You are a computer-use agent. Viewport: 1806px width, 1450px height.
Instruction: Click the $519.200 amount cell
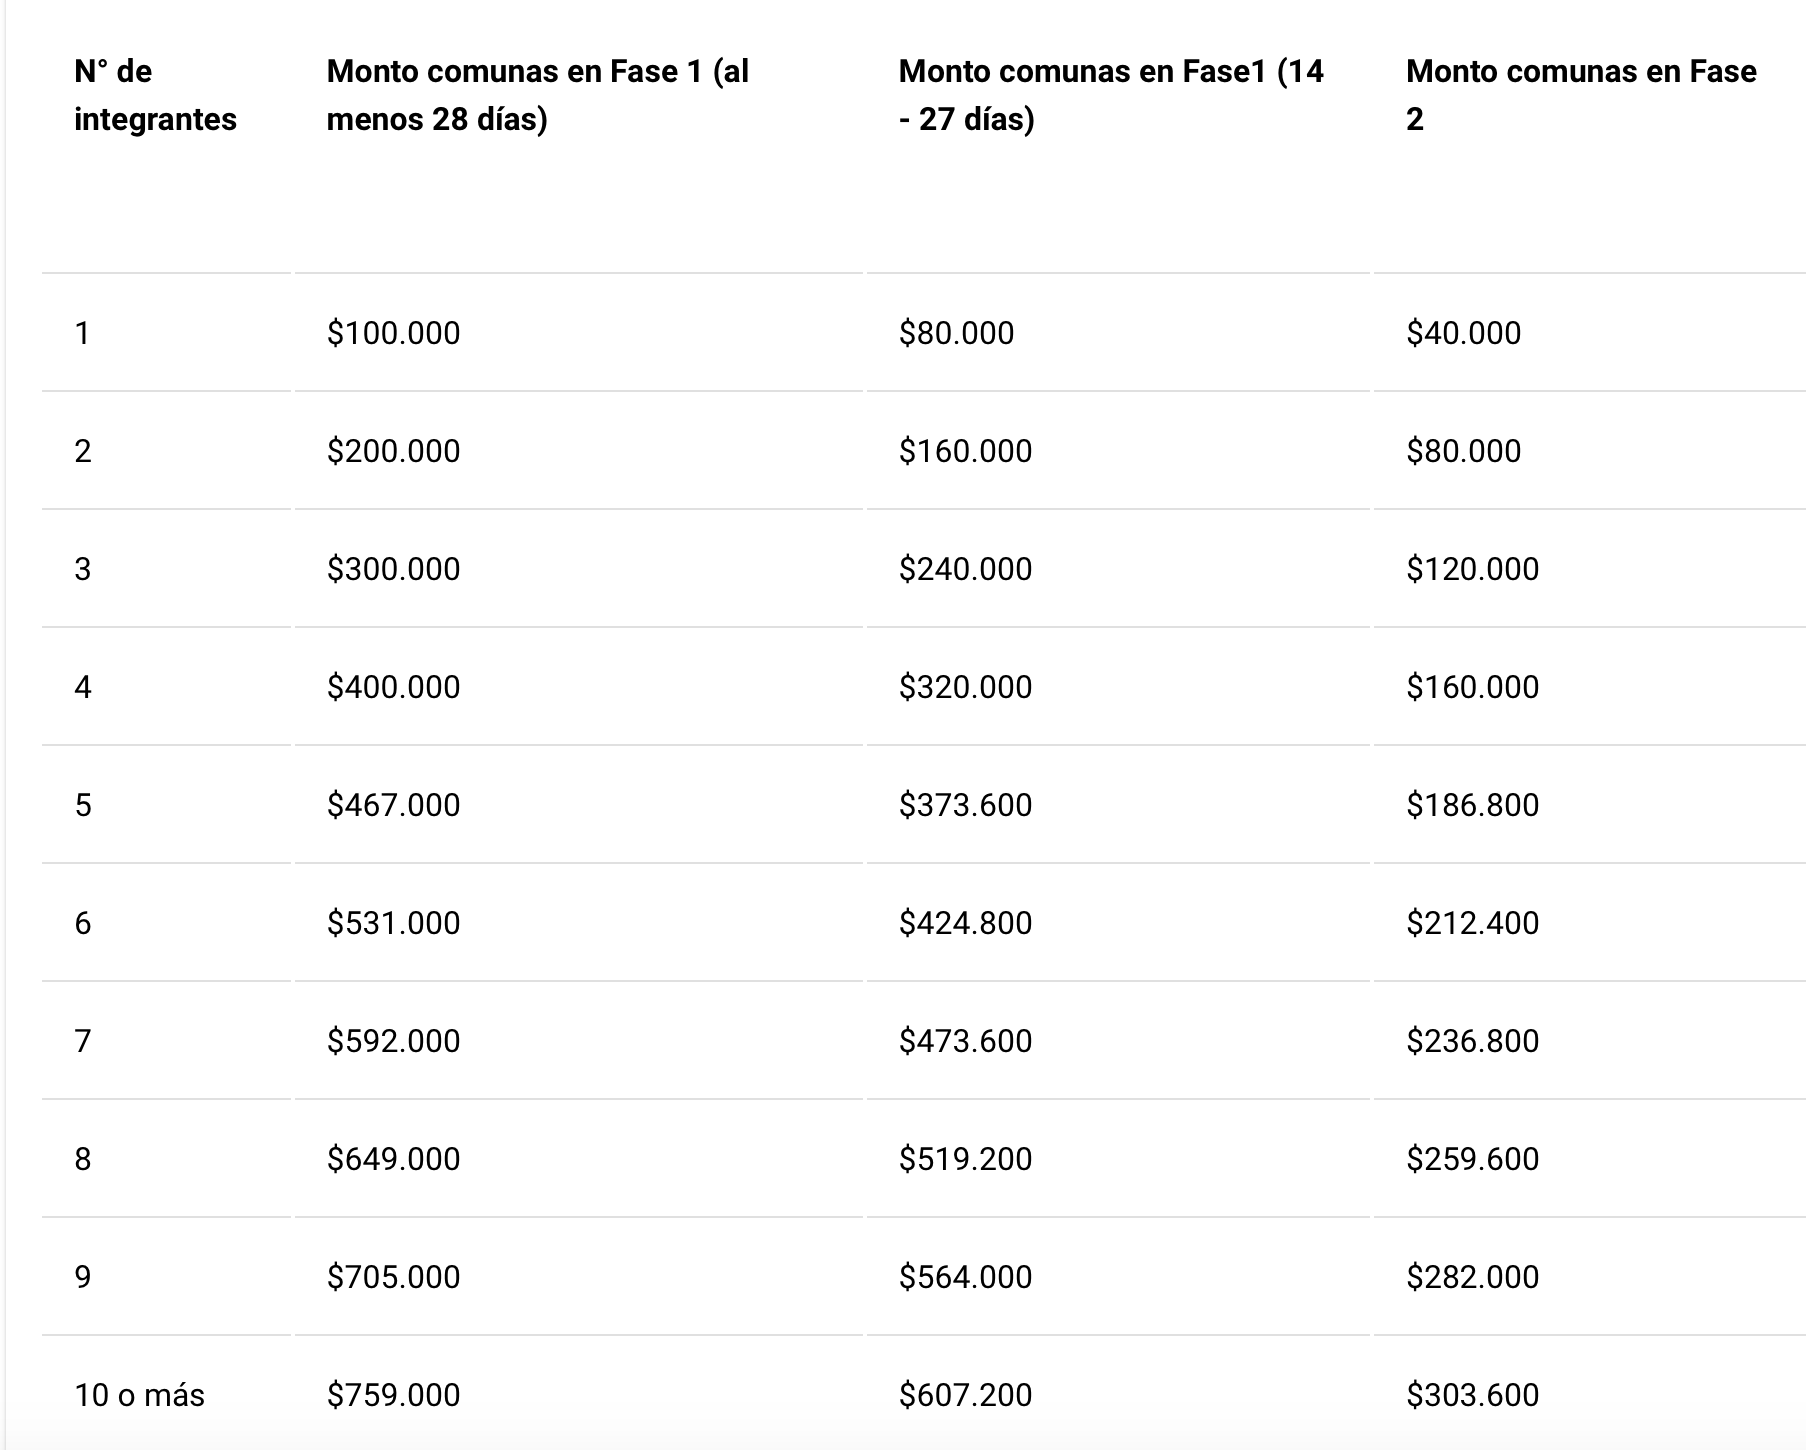tap(965, 1159)
